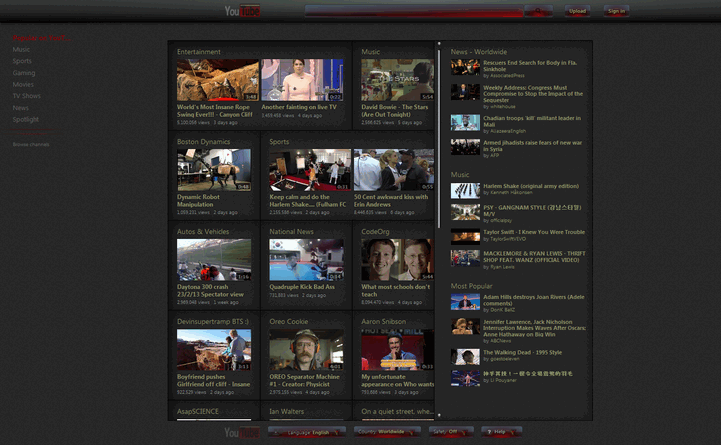Screen dimensions: 721x445
Task: Click the YouTube logo in footer
Action: click(x=242, y=432)
